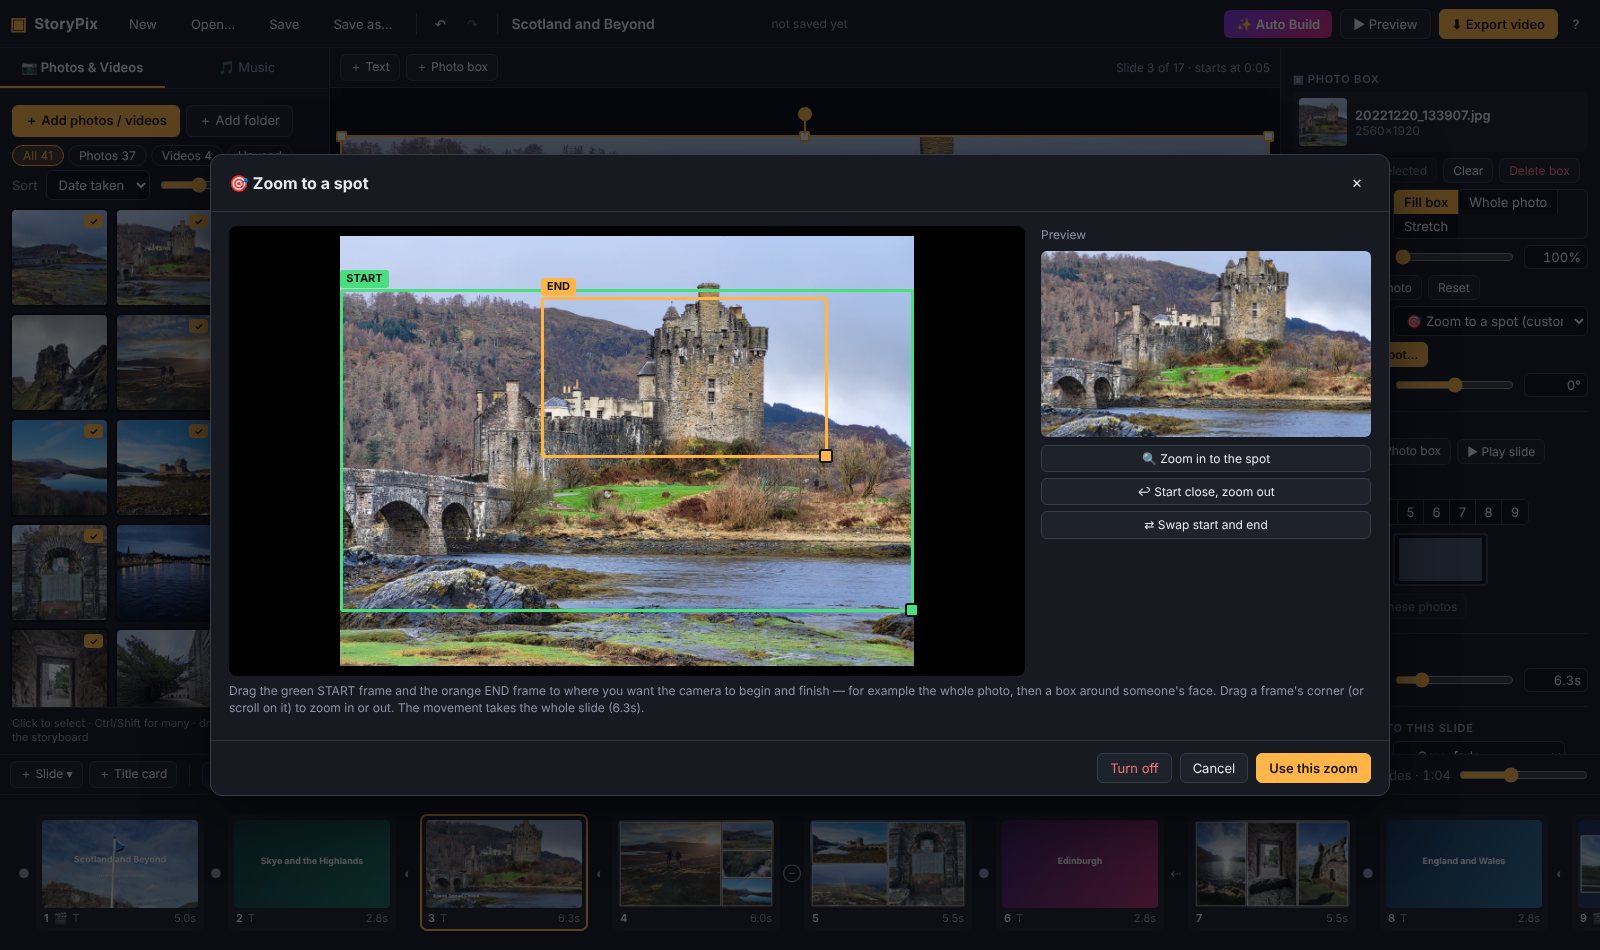Click the orange END frame label
Image resolution: width=1600 pixels, height=950 pixels.
[x=558, y=286]
